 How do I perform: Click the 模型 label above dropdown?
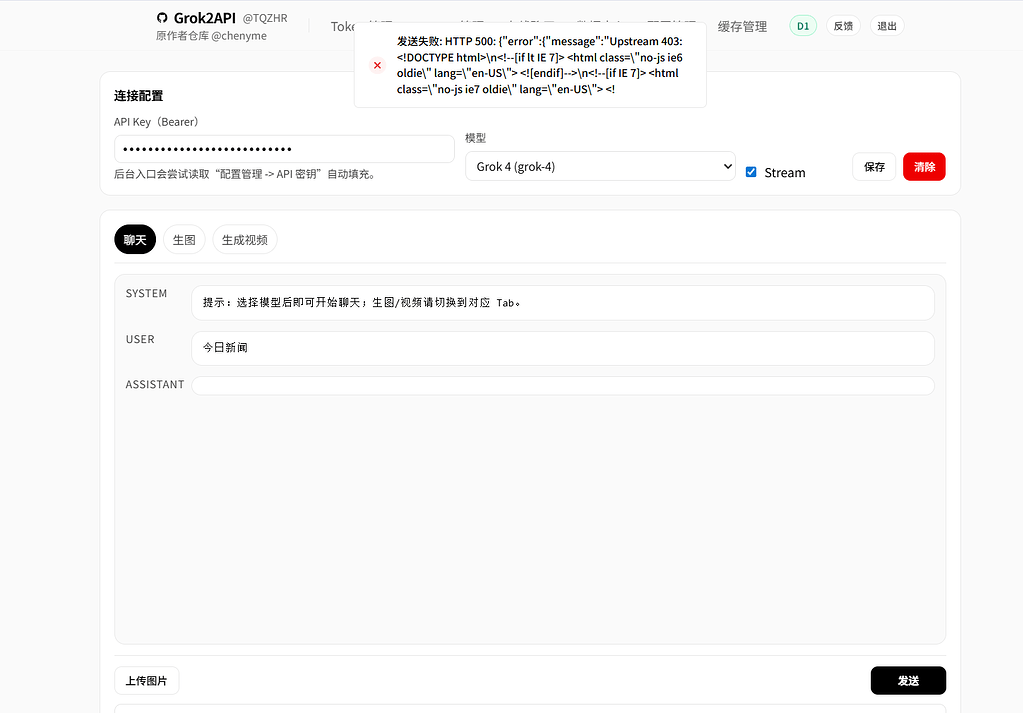[x=476, y=138]
